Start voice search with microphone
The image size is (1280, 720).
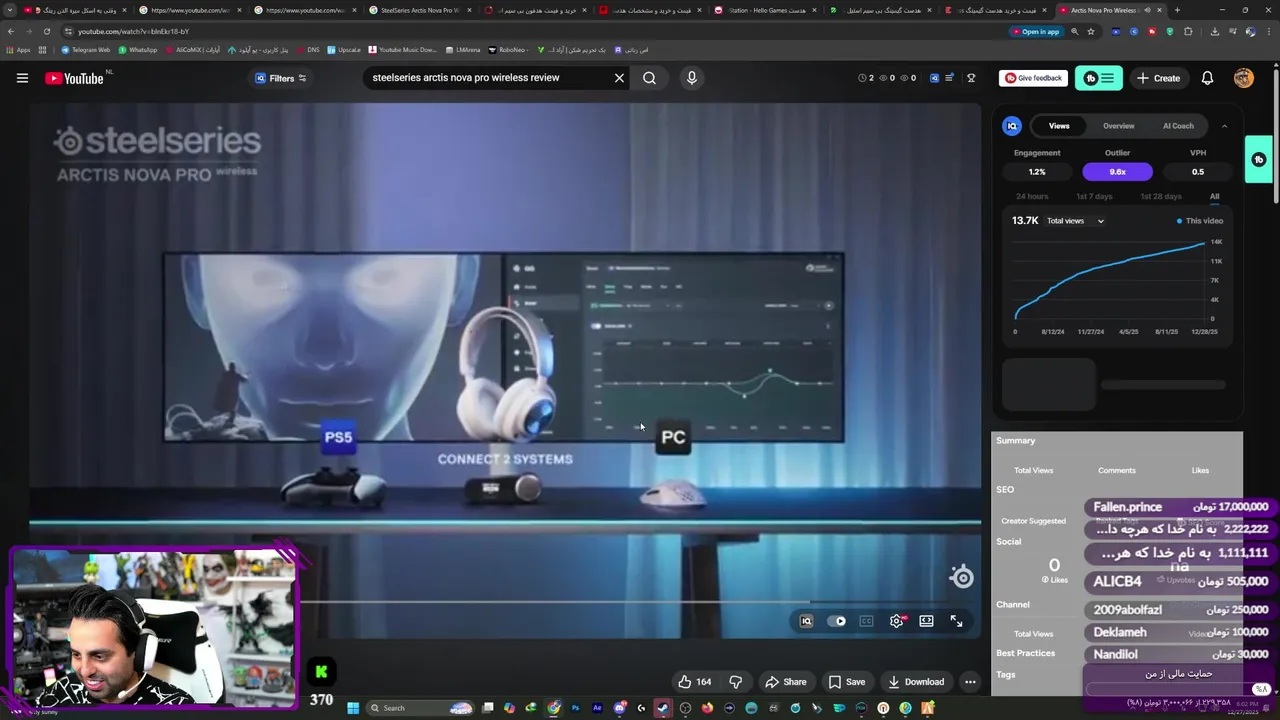[x=691, y=78]
